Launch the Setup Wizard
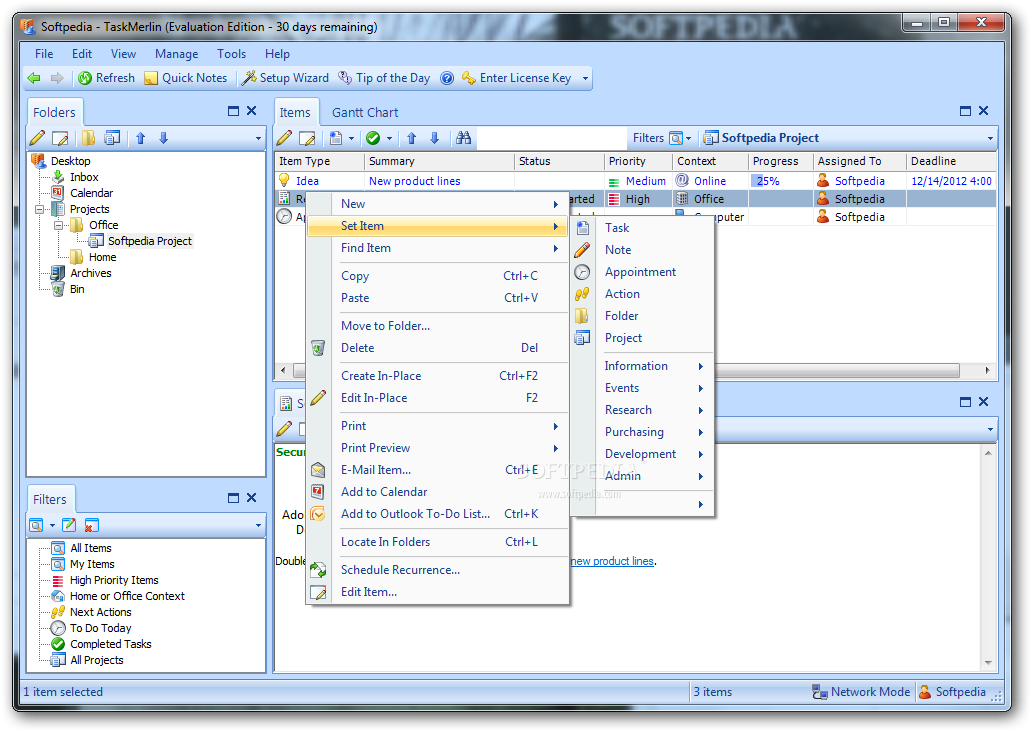 (x=285, y=78)
